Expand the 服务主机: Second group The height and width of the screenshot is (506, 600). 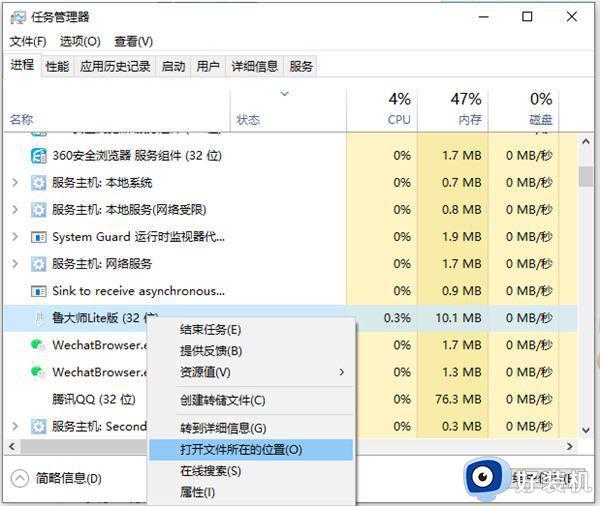[x=15, y=426]
